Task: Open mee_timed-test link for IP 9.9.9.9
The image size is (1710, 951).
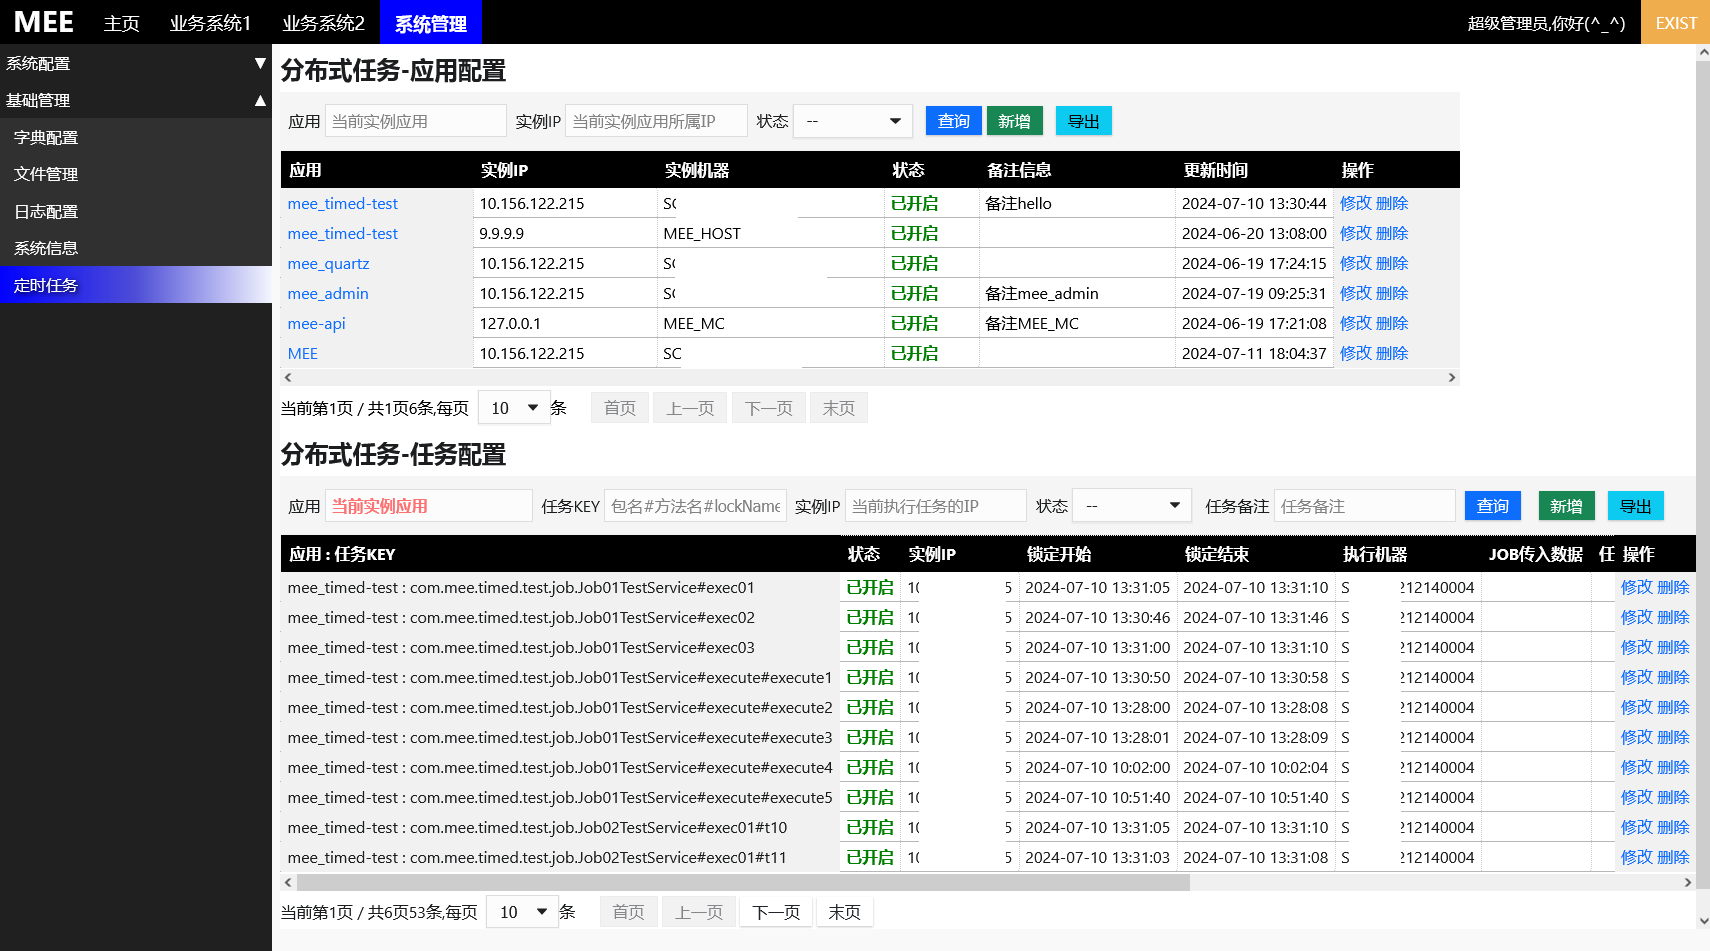Action: (x=343, y=233)
